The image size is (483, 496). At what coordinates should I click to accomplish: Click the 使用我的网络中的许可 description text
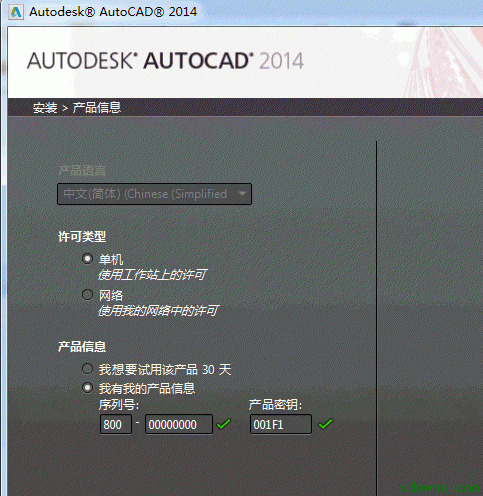[x=158, y=311]
